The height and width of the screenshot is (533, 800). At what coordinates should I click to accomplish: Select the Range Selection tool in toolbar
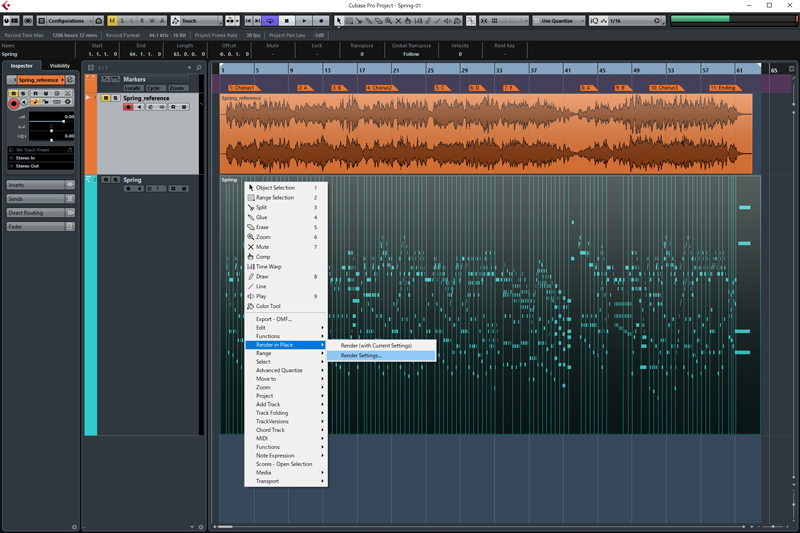click(x=349, y=21)
